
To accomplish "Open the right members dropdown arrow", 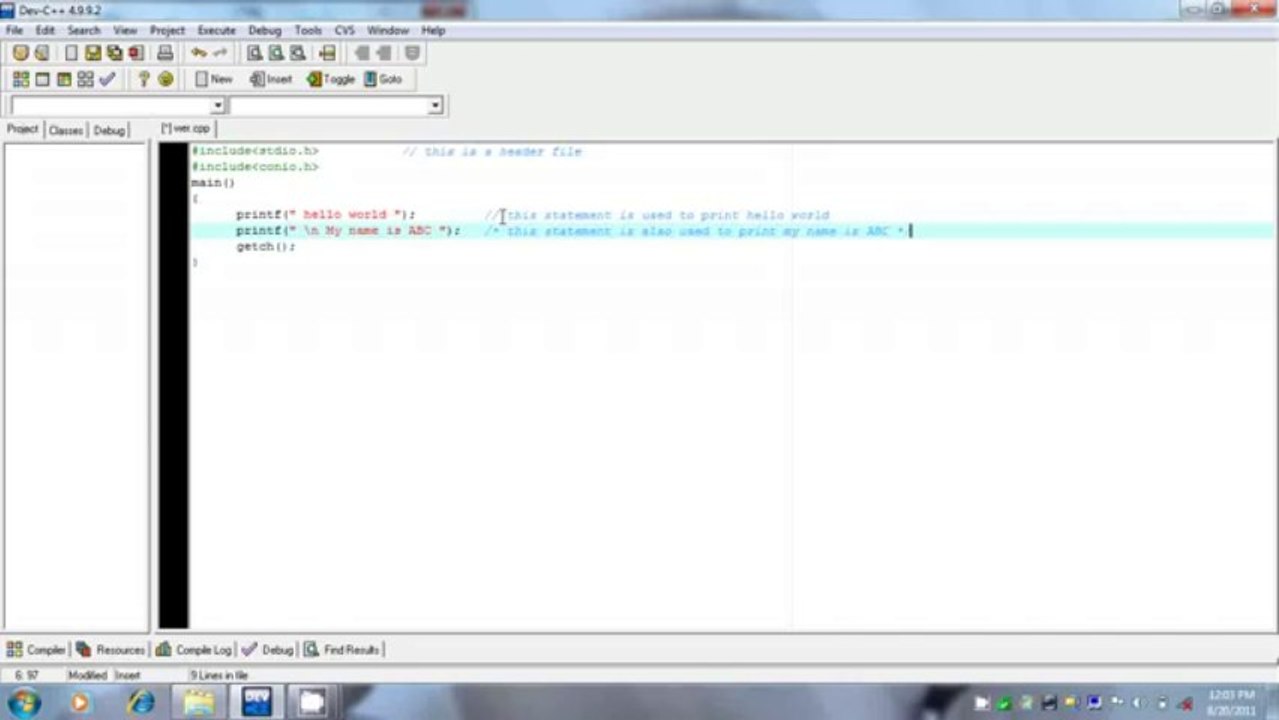I will (435, 106).
